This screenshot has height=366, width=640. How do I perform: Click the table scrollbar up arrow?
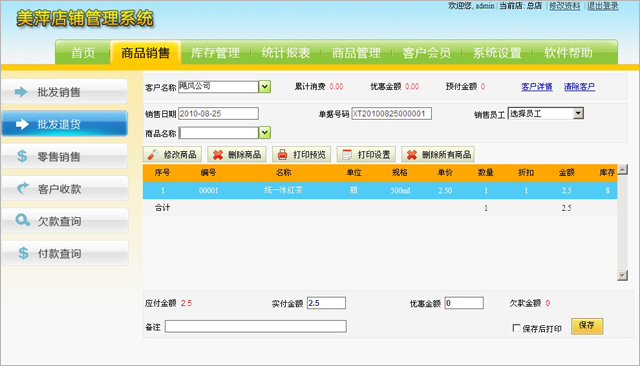click(x=622, y=169)
